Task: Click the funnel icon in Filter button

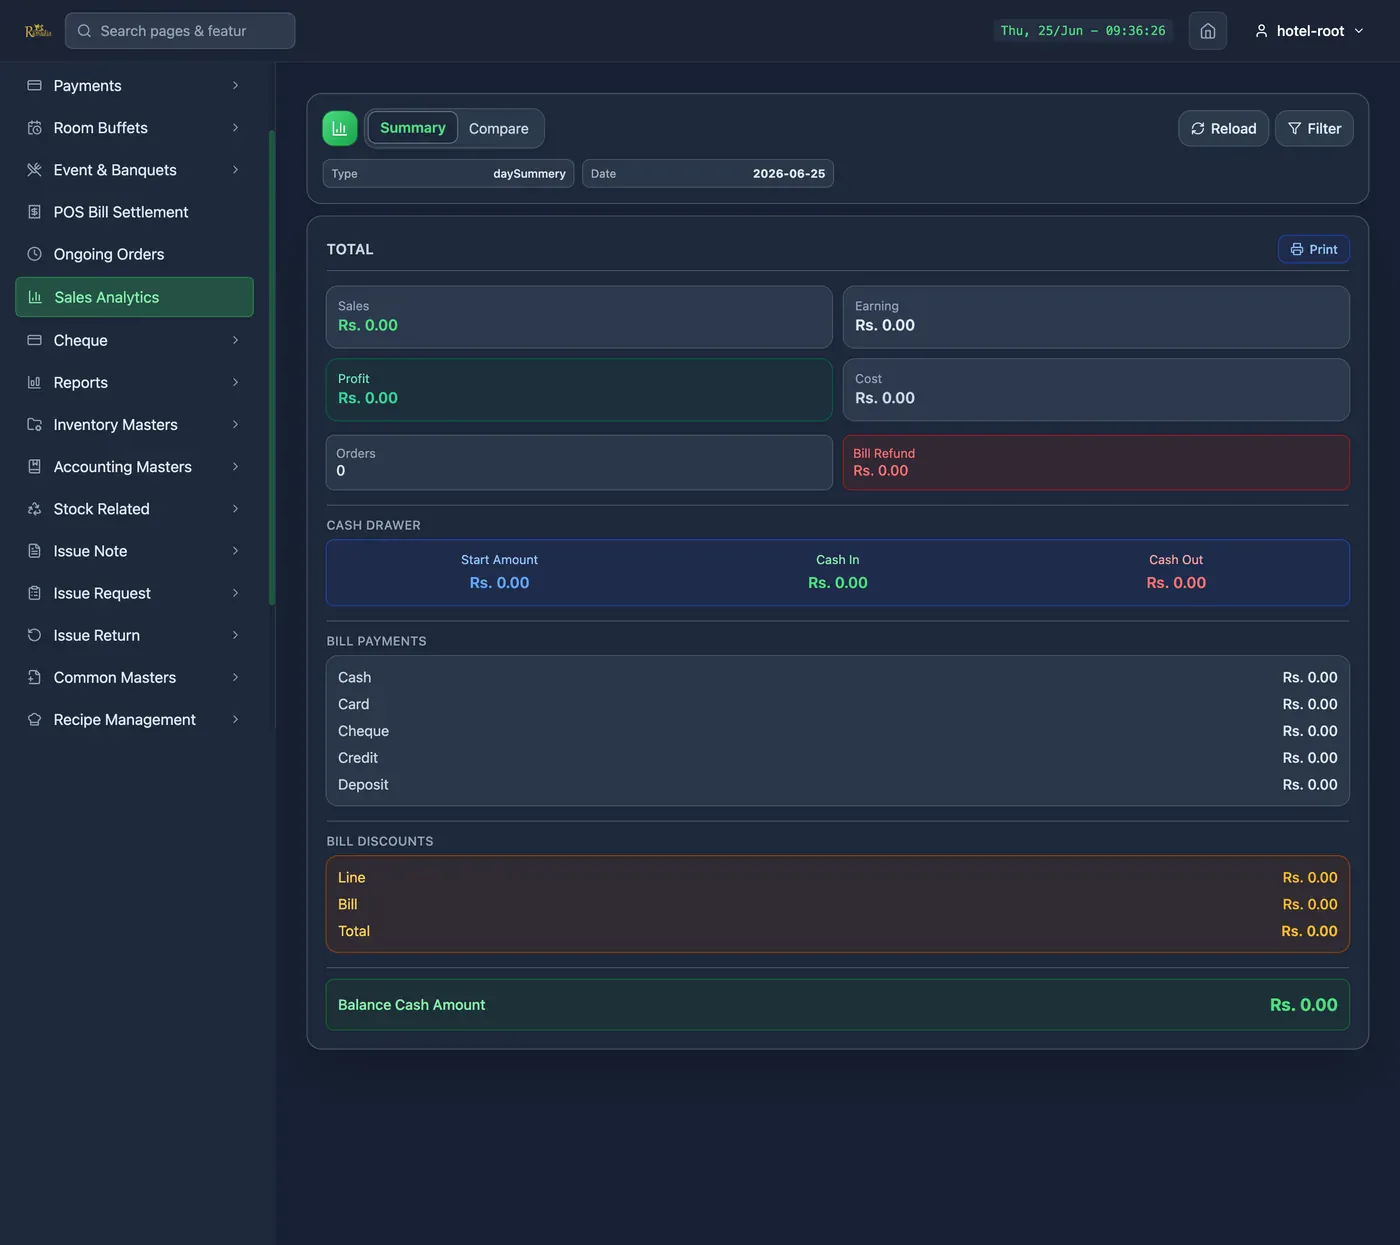Action: 1294,128
